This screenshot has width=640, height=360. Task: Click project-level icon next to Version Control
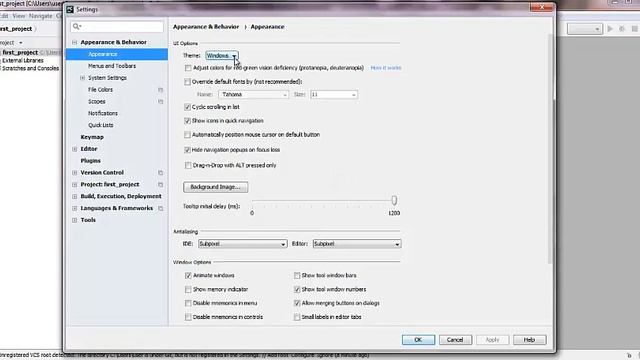[x=160, y=173]
